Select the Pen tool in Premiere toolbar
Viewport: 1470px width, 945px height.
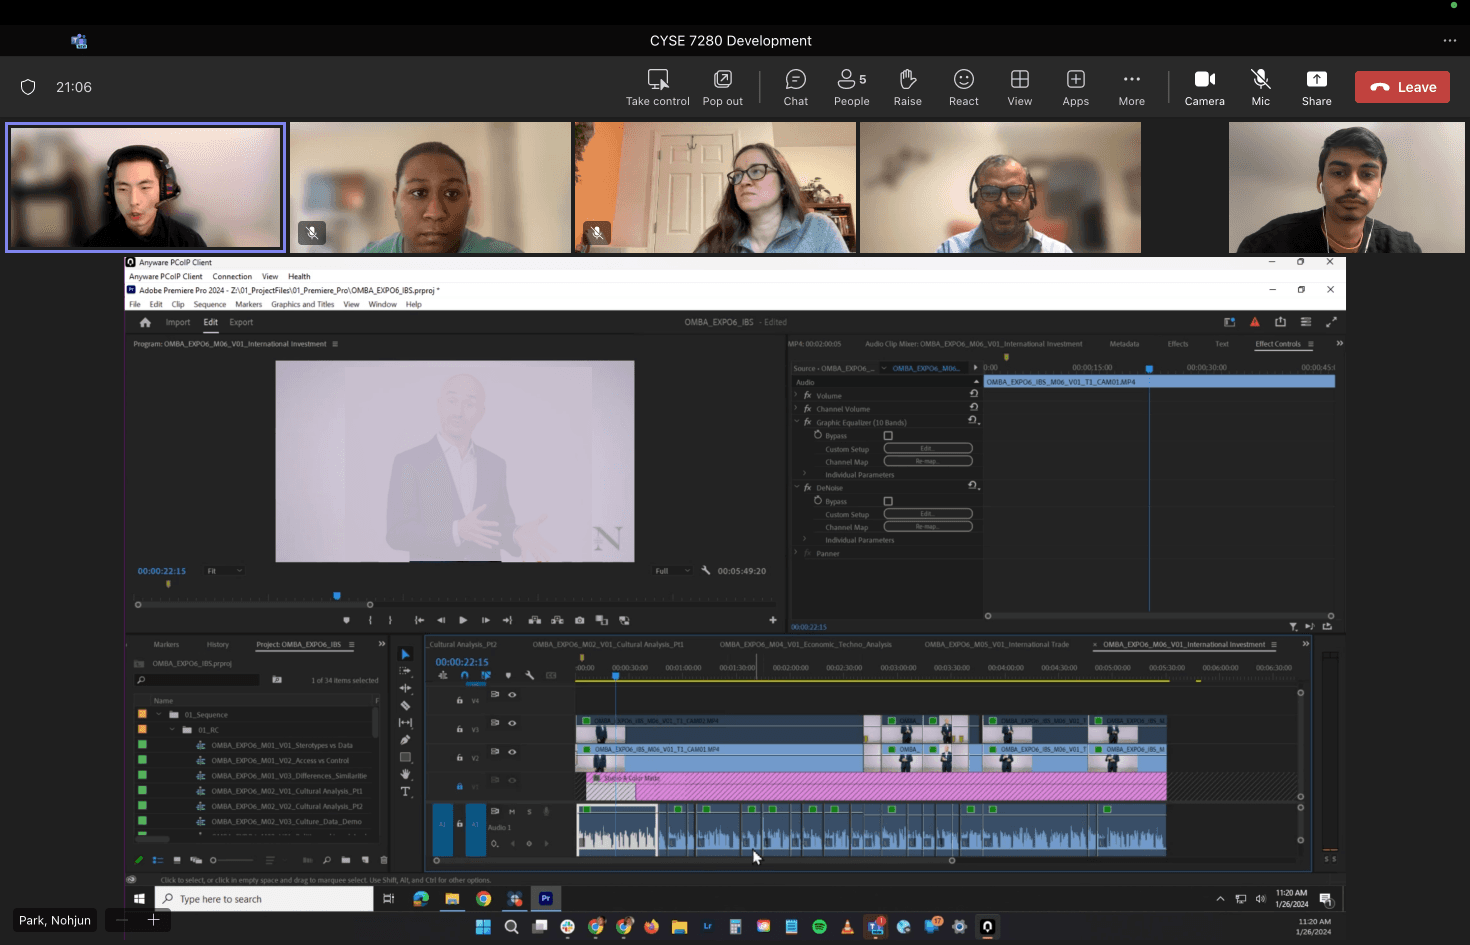click(405, 740)
